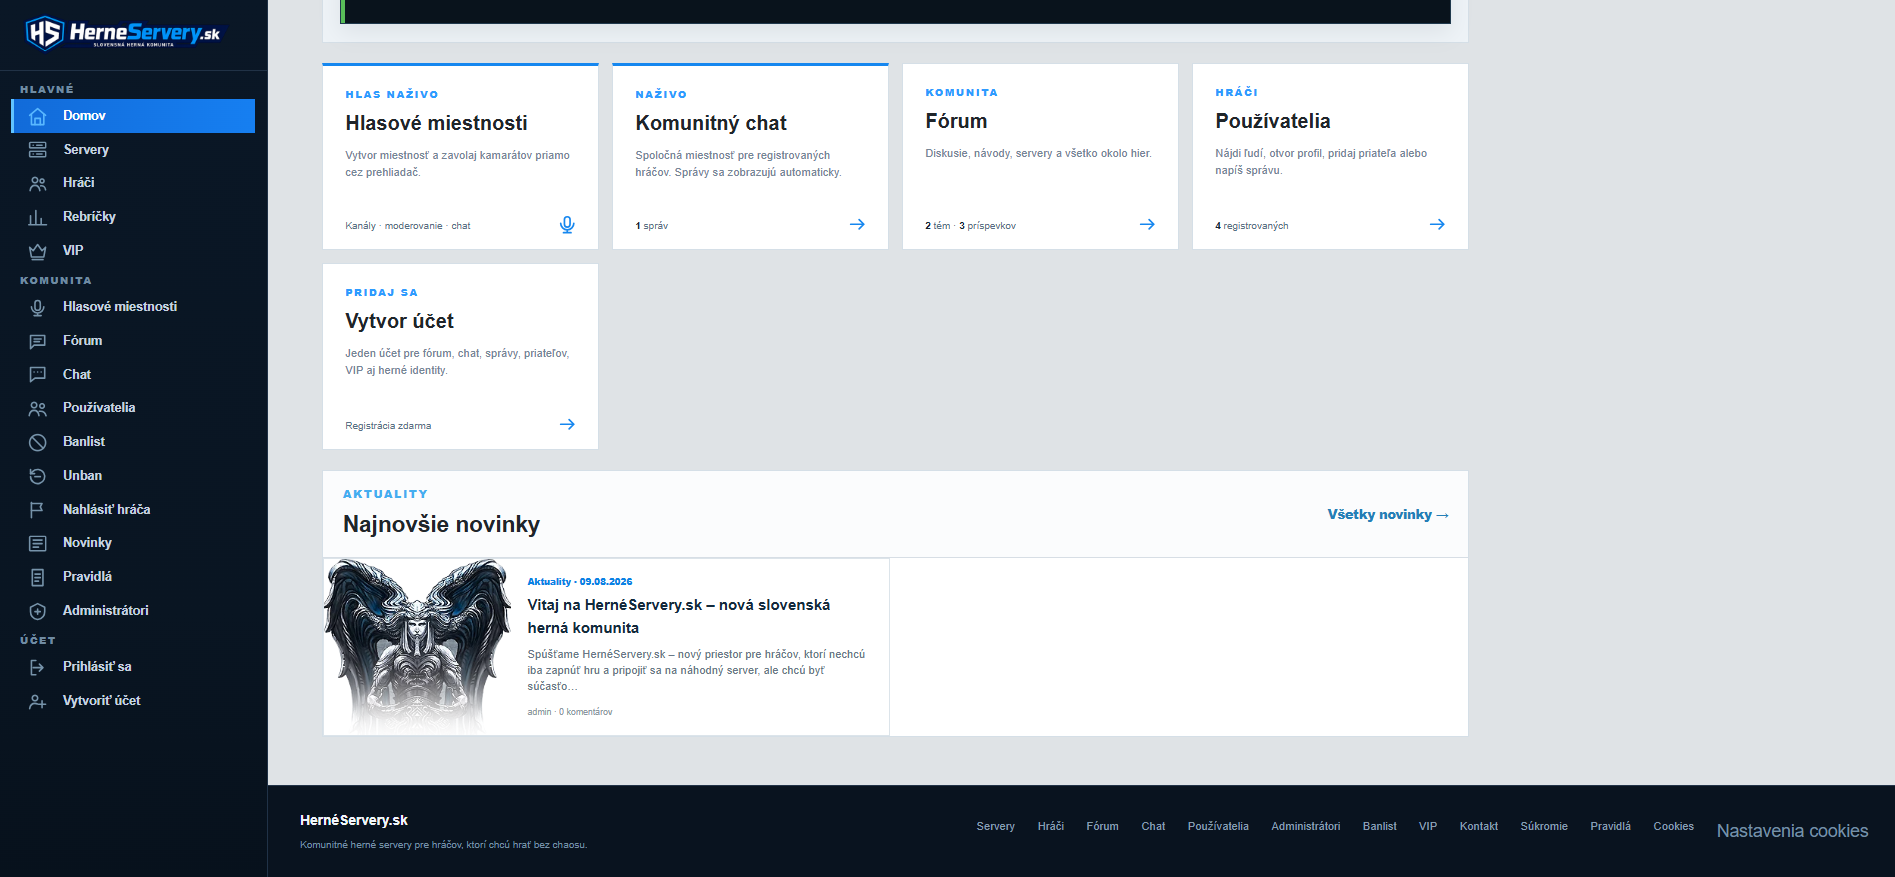1895x877 pixels.
Task: Click the VIP crown icon
Action: click(x=38, y=251)
